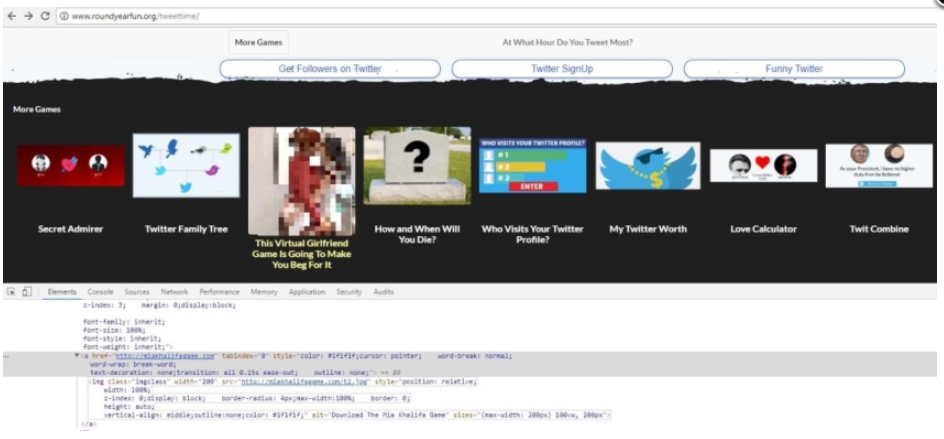Switch to the Console tab
The image size is (944, 439).
[101, 291]
